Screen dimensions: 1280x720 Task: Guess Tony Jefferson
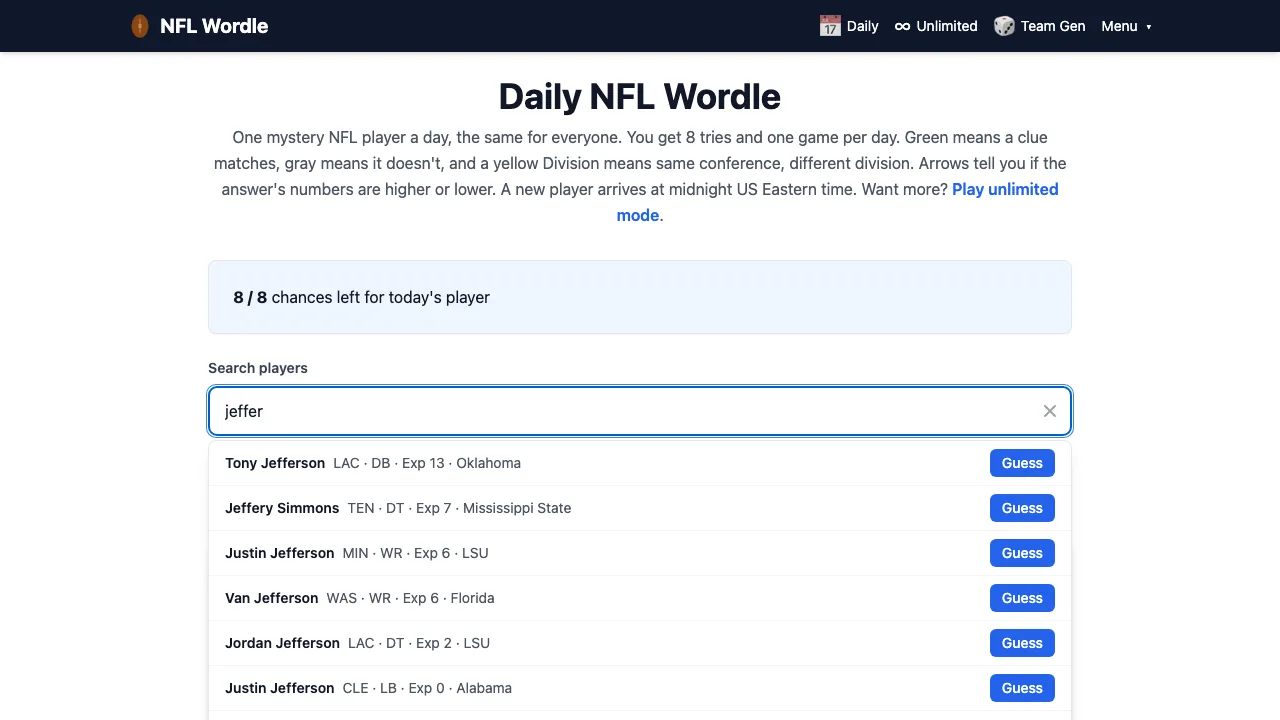pyautogui.click(x=1022, y=463)
